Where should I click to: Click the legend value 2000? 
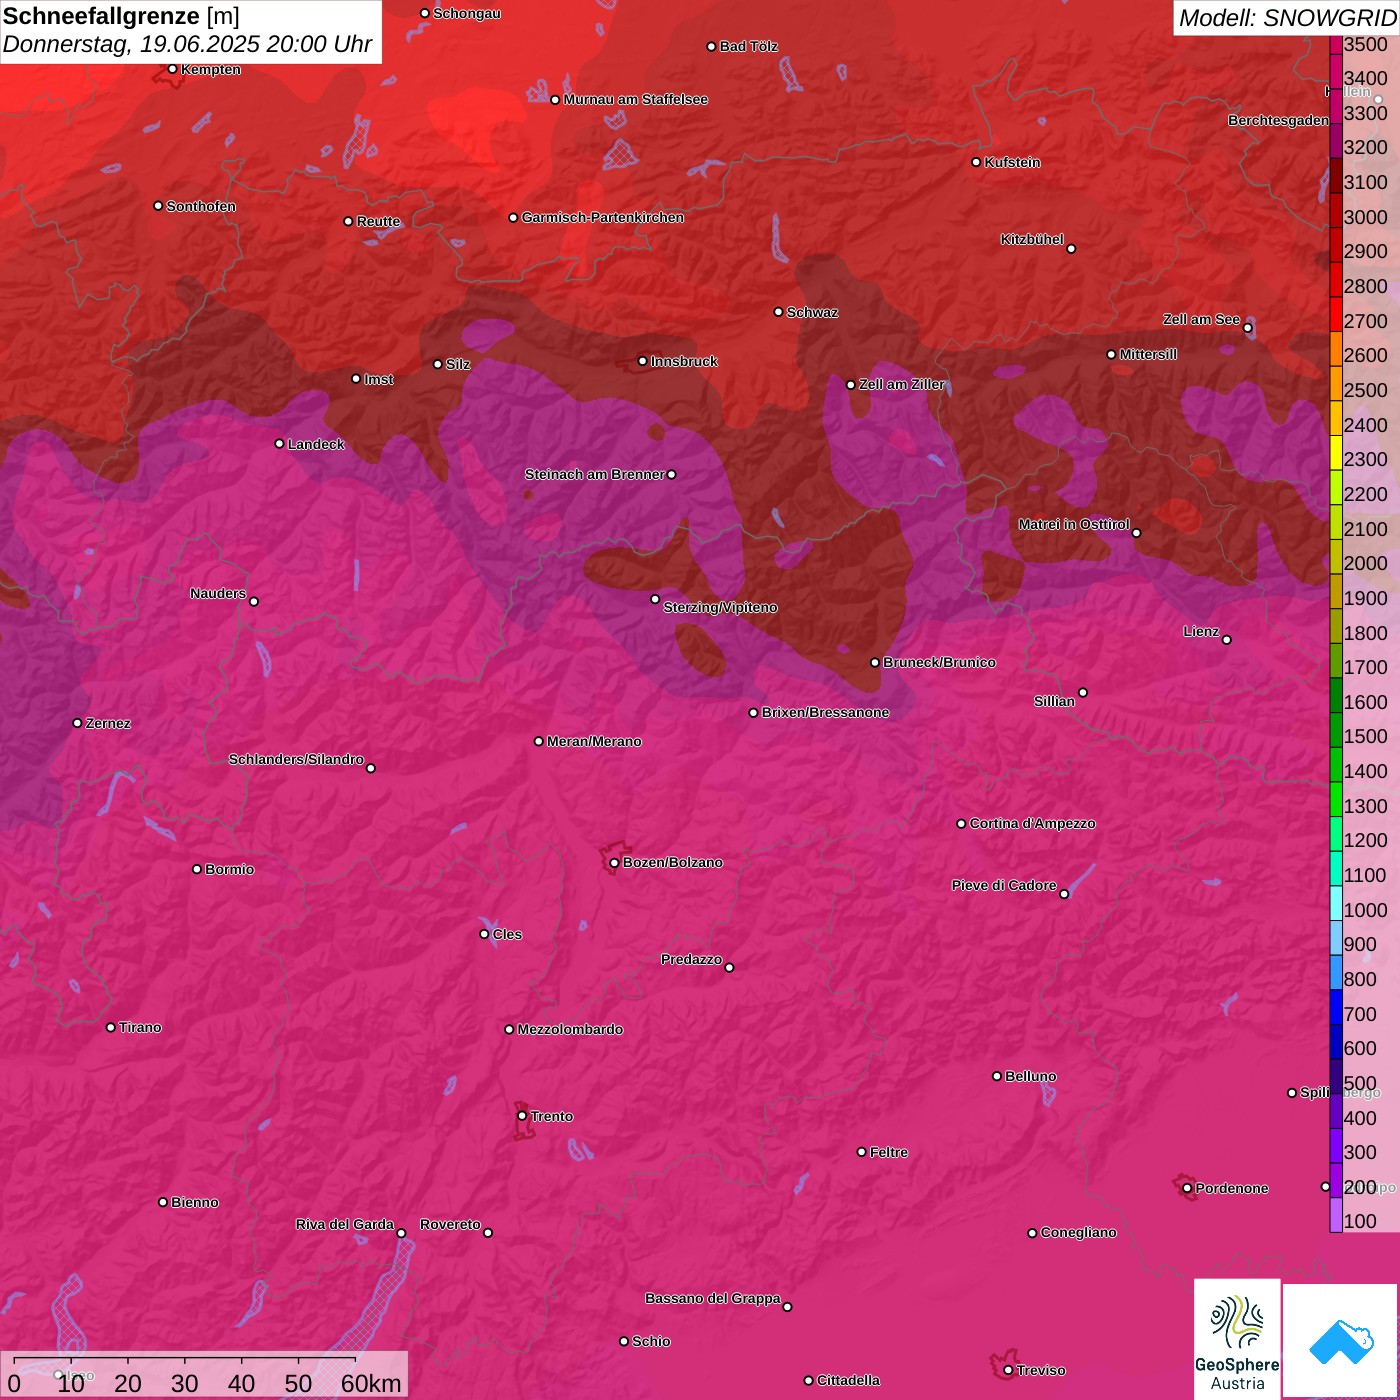[x=1366, y=563]
